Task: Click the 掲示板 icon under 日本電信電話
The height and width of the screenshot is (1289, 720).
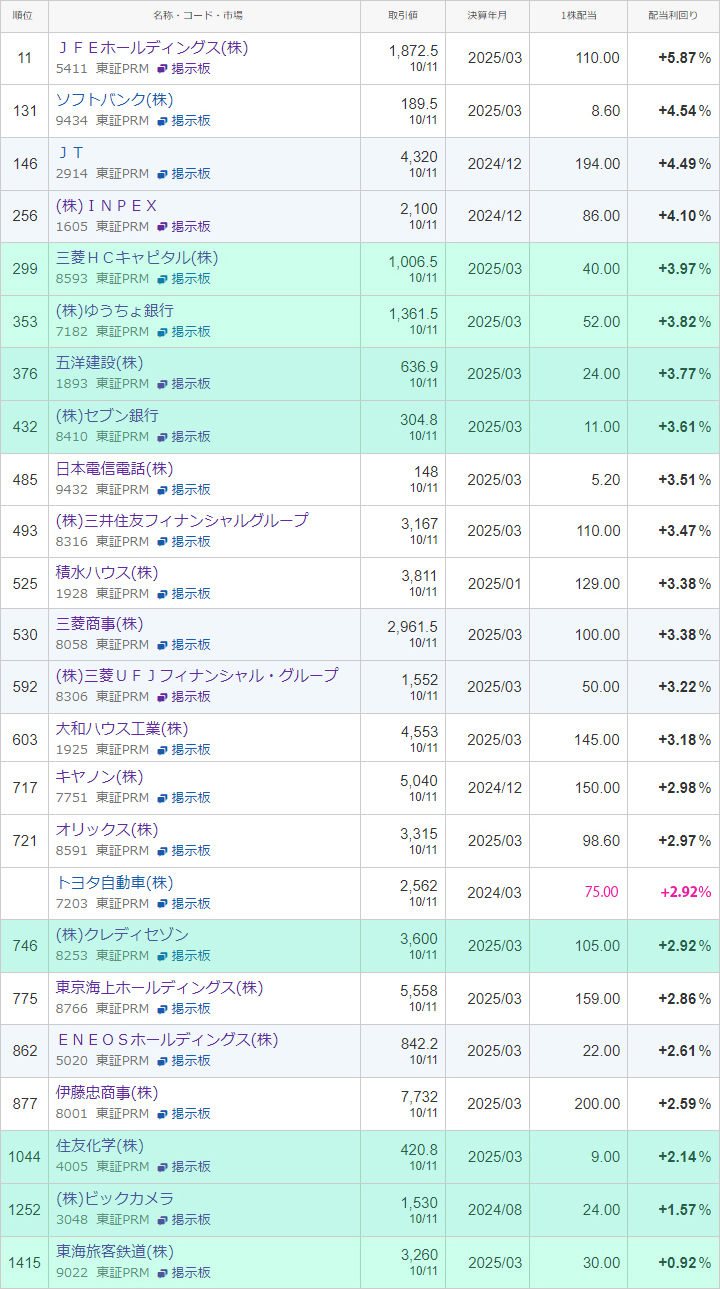Action: pyautogui.click(x=162, y=490)
